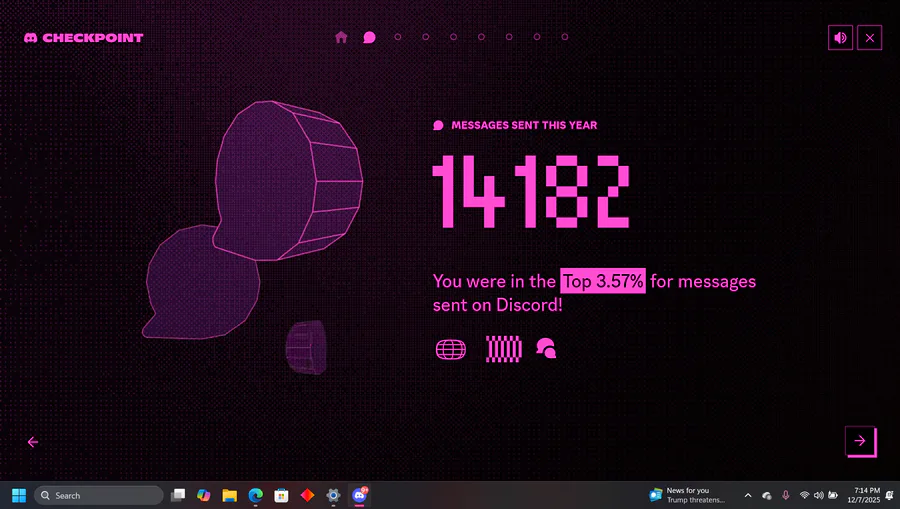The width and height of the screenshot is (900, 509).
Task: Click the large 3D speech bubble graphic
Action: click(x=289, y=181)
